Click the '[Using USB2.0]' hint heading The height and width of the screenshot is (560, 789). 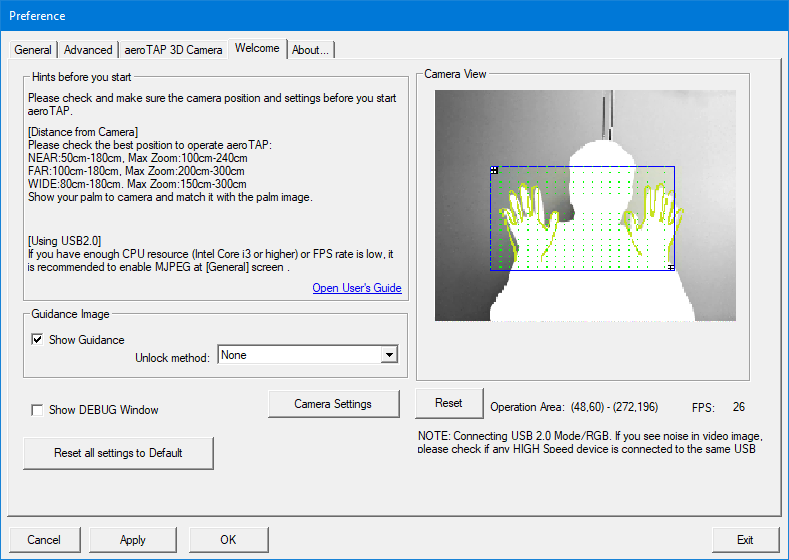coord(64,241)
